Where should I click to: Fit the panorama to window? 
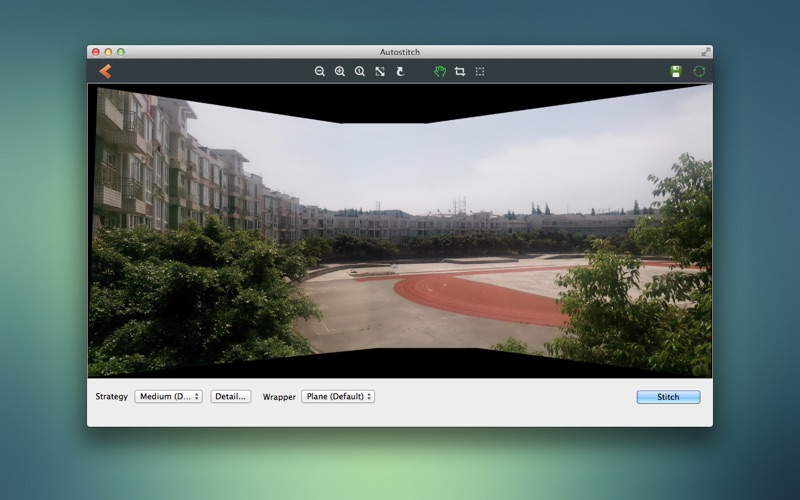(380, 71)
